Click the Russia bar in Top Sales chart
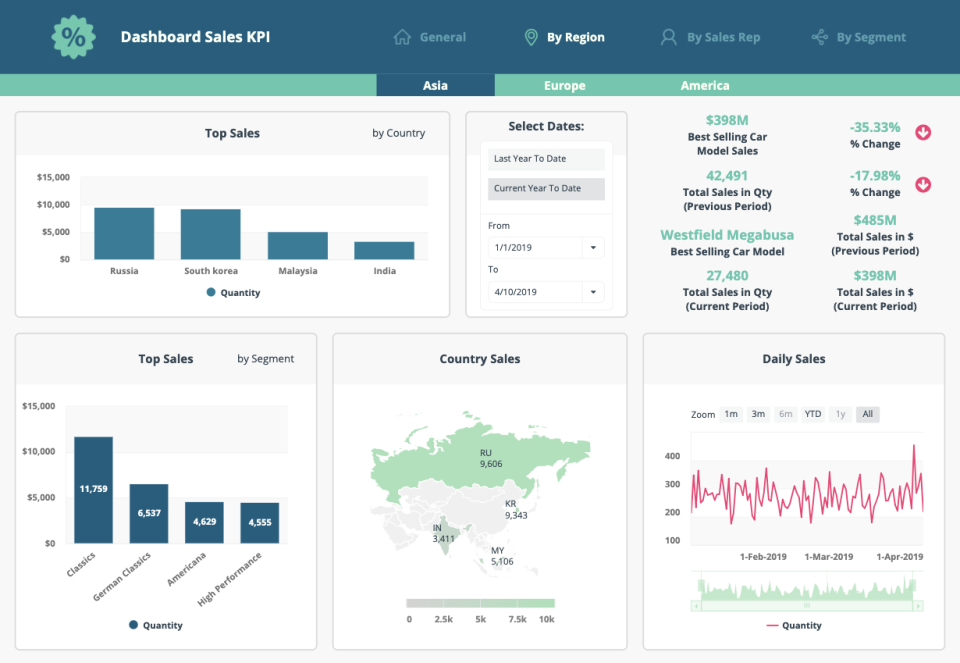Screen dimensions: 960x663 point(124,233)
